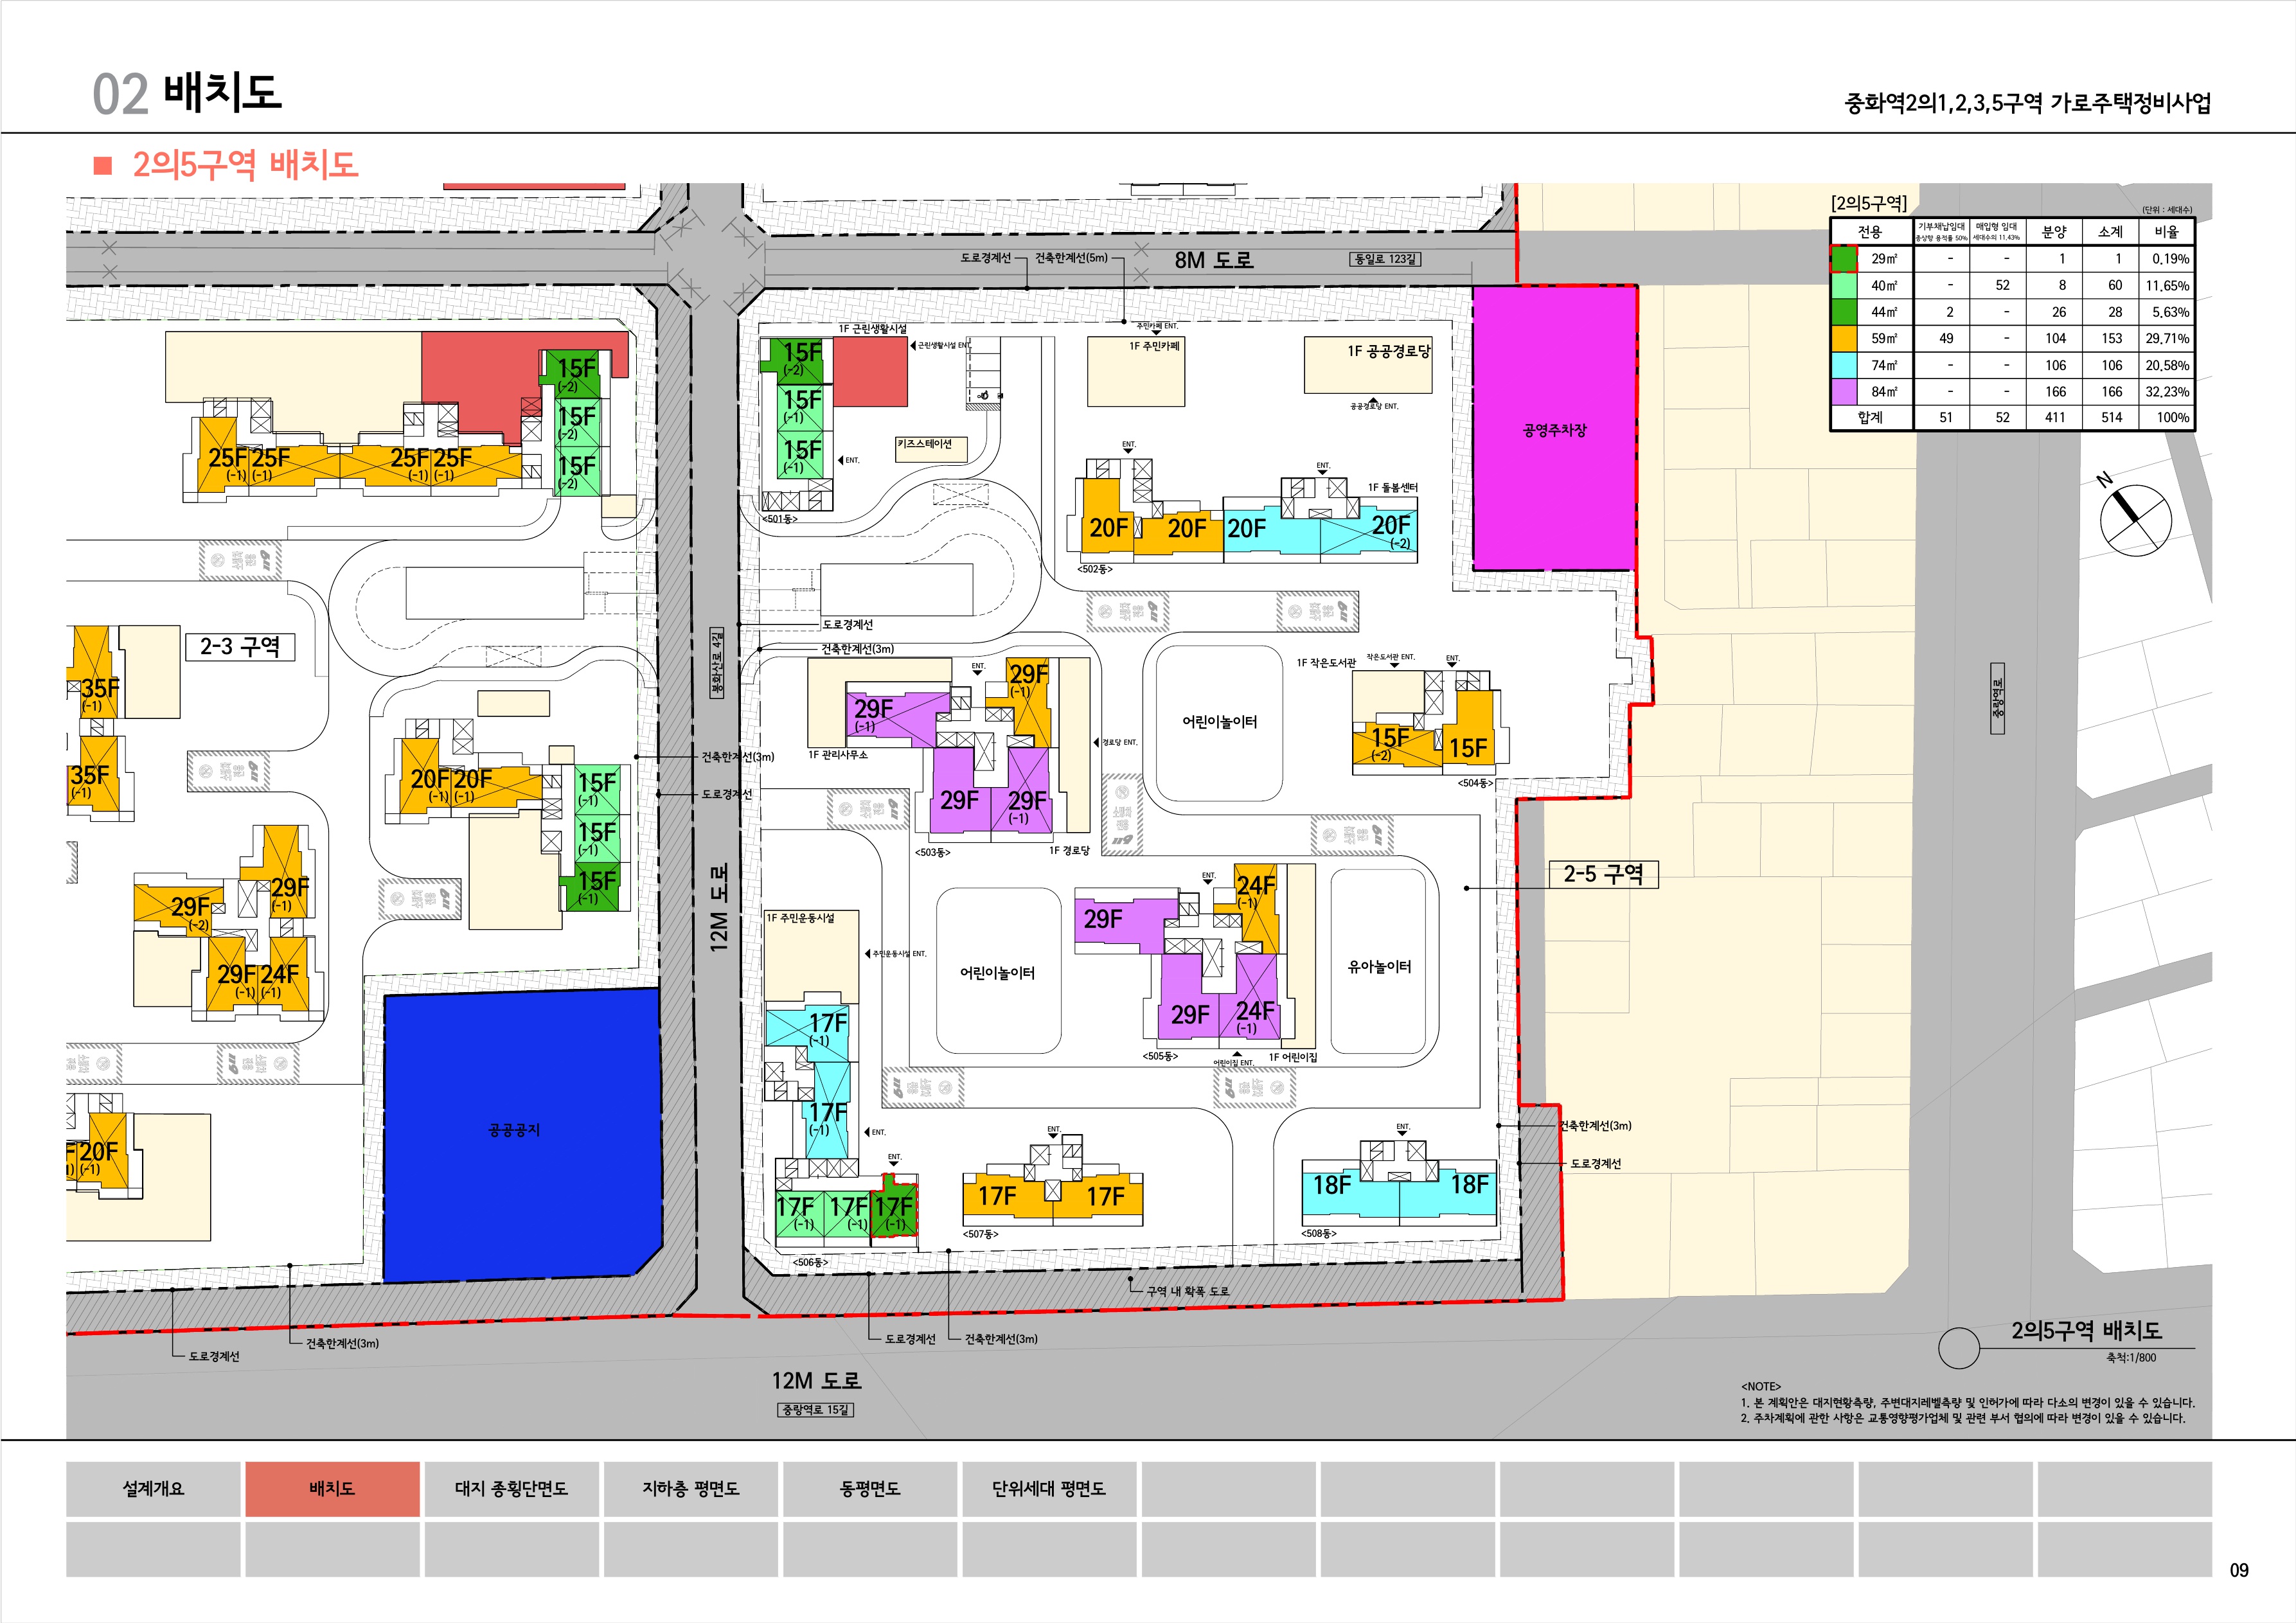The width and height of the screenshot is (2296, 1623).
Task: Go to the 단위세대 평면도 tab
Action: point(1048,1488)
